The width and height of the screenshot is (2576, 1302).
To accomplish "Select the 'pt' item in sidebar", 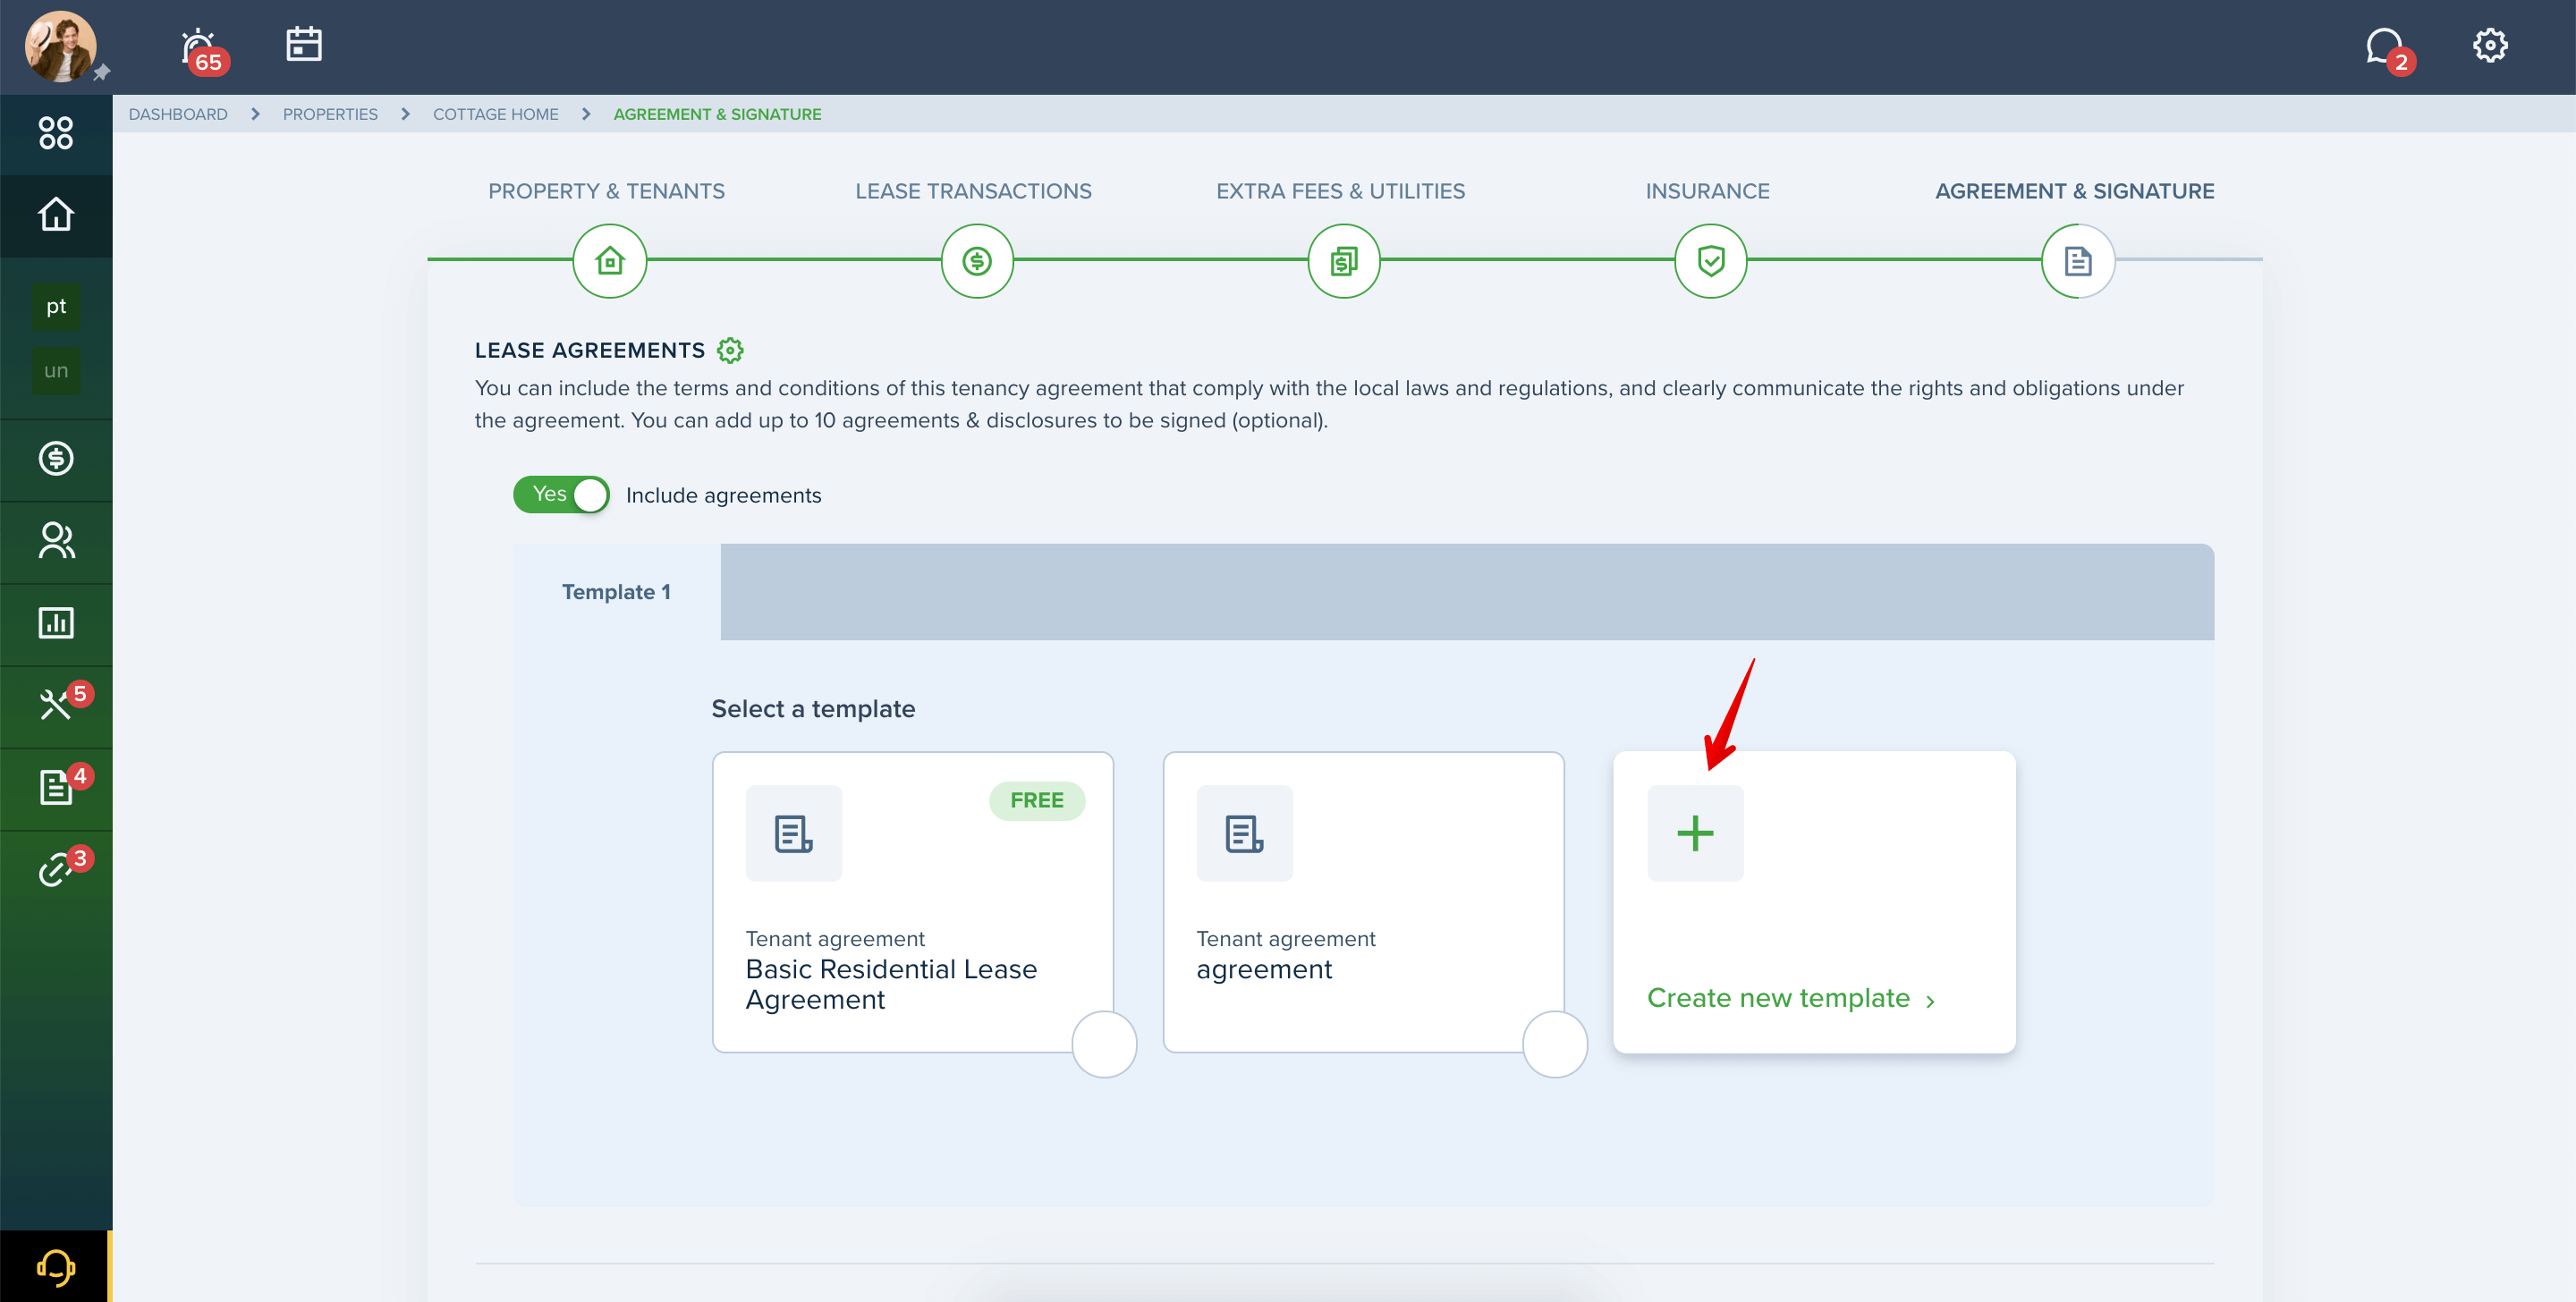I will 56,306.
